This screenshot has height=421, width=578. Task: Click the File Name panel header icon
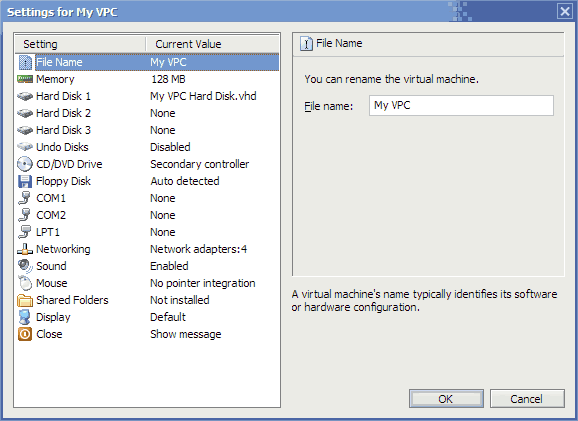(306, 44)
